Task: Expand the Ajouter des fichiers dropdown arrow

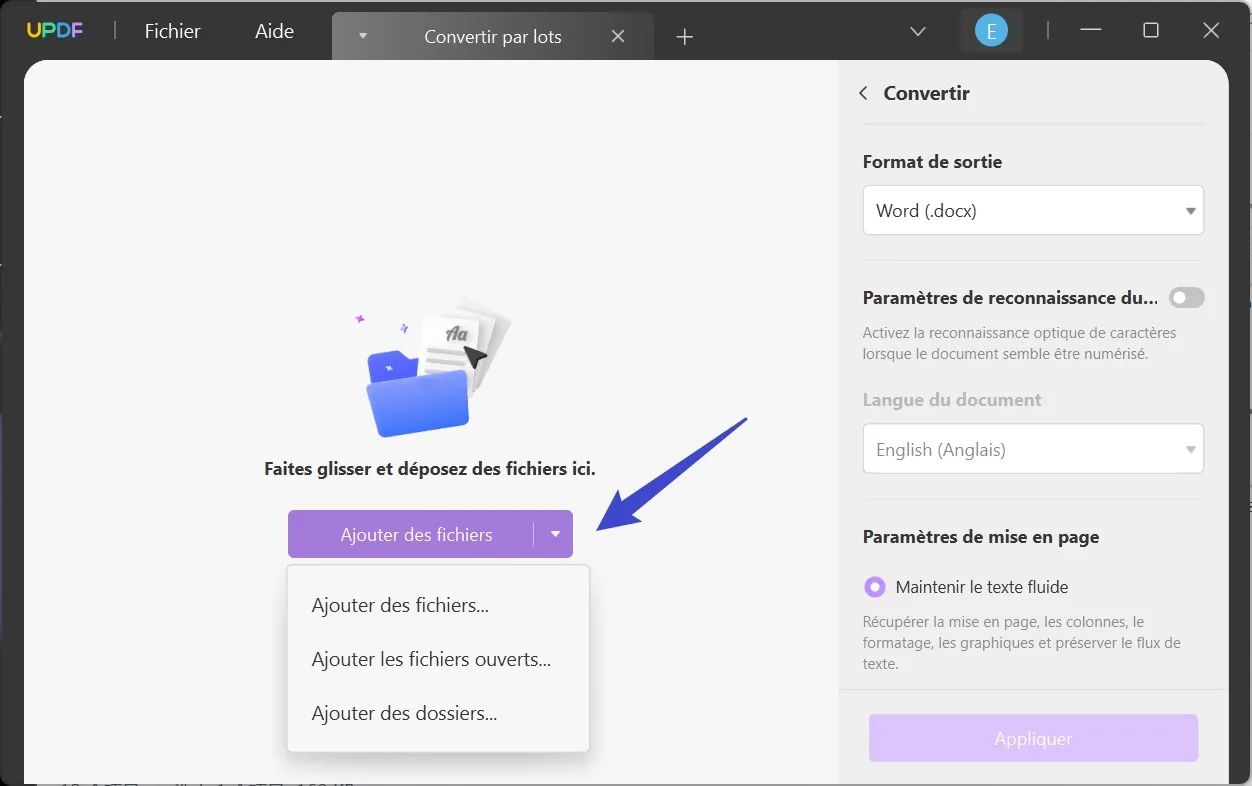Action: [555, 534]
